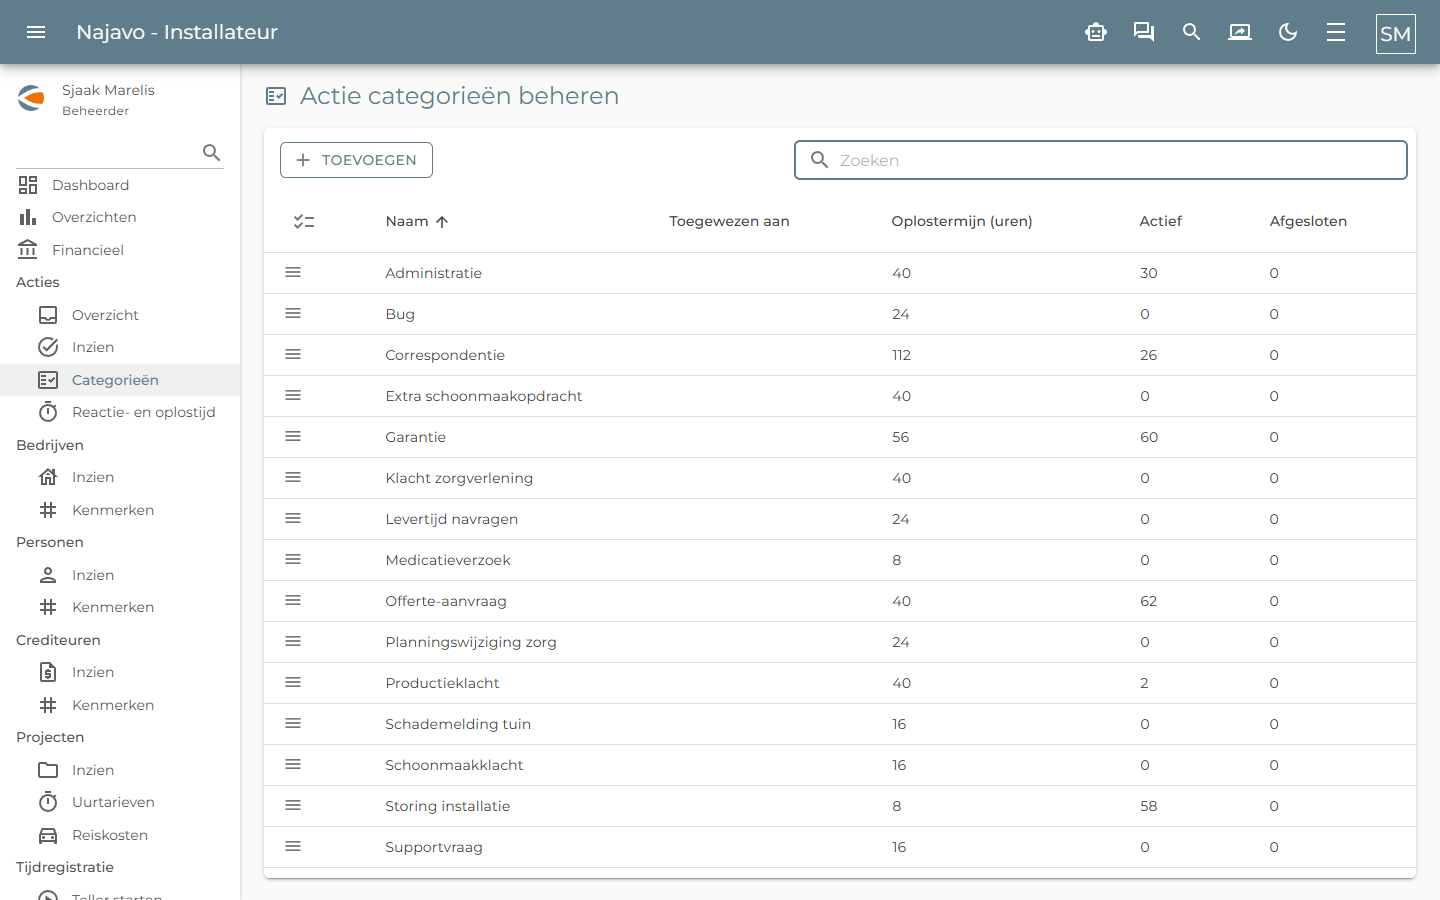
Task: Click the Actief column header
Action: [x=1160, y=221]
